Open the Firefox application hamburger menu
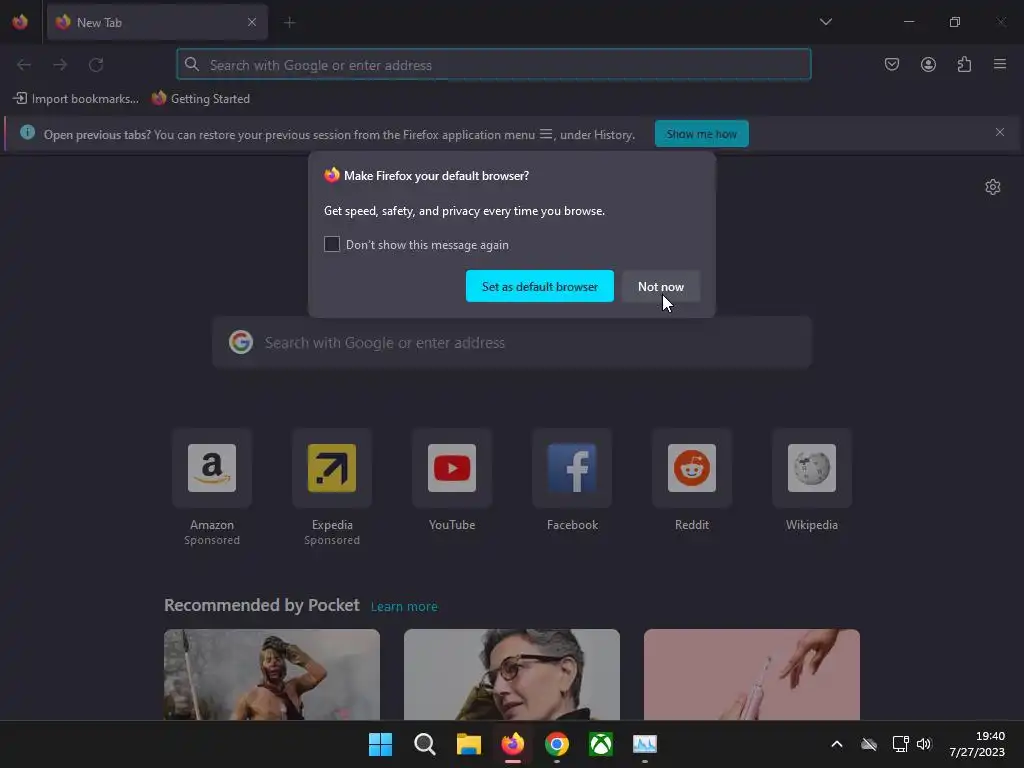Viewport: 1024px width, 768px height. tap(1000, 64)
